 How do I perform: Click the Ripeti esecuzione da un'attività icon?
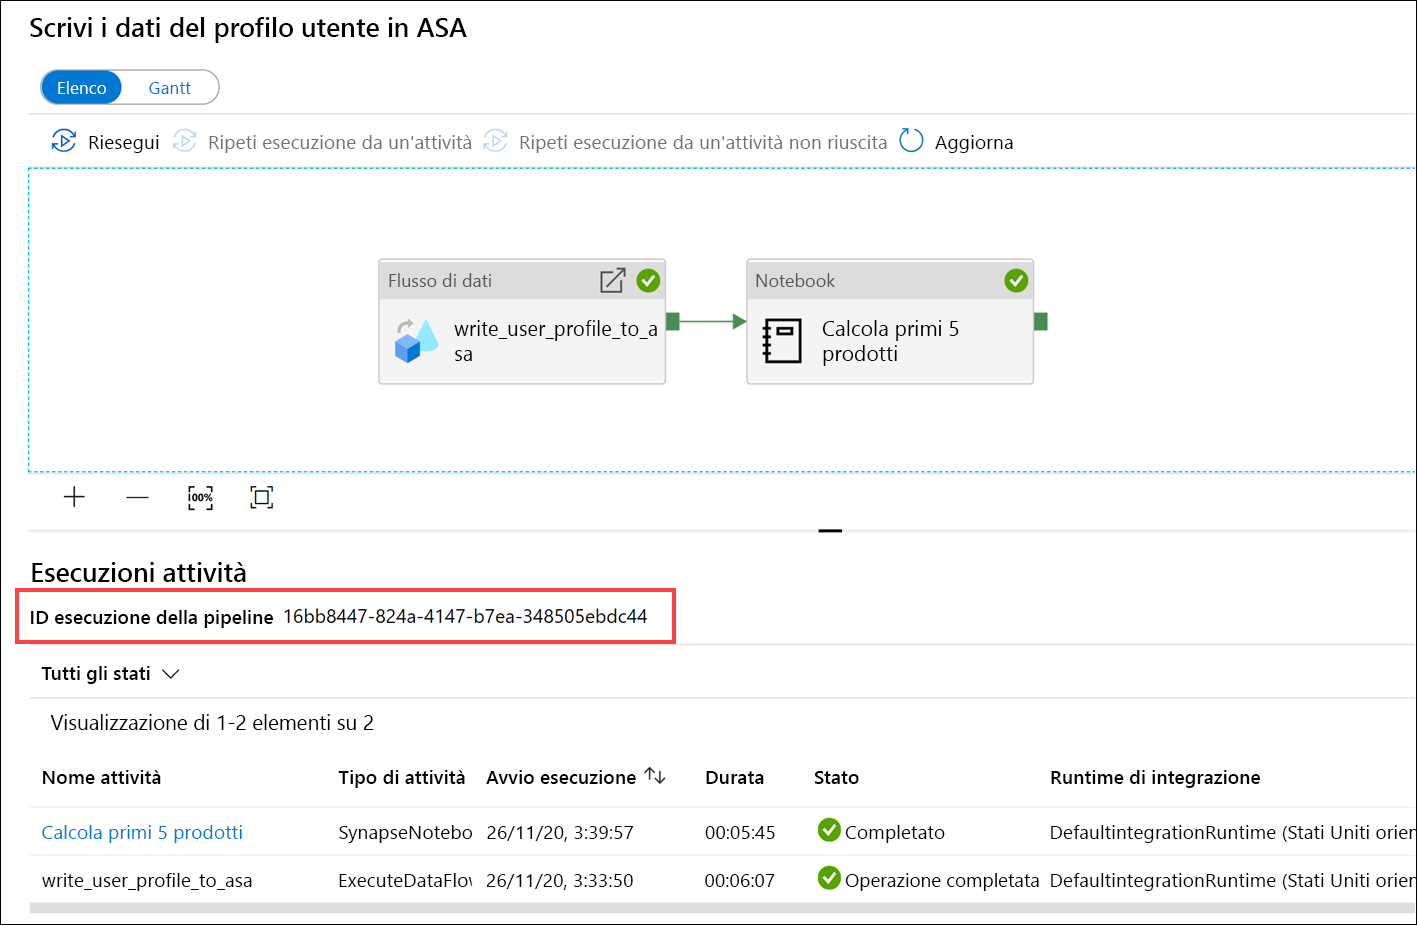pos(185,141)
